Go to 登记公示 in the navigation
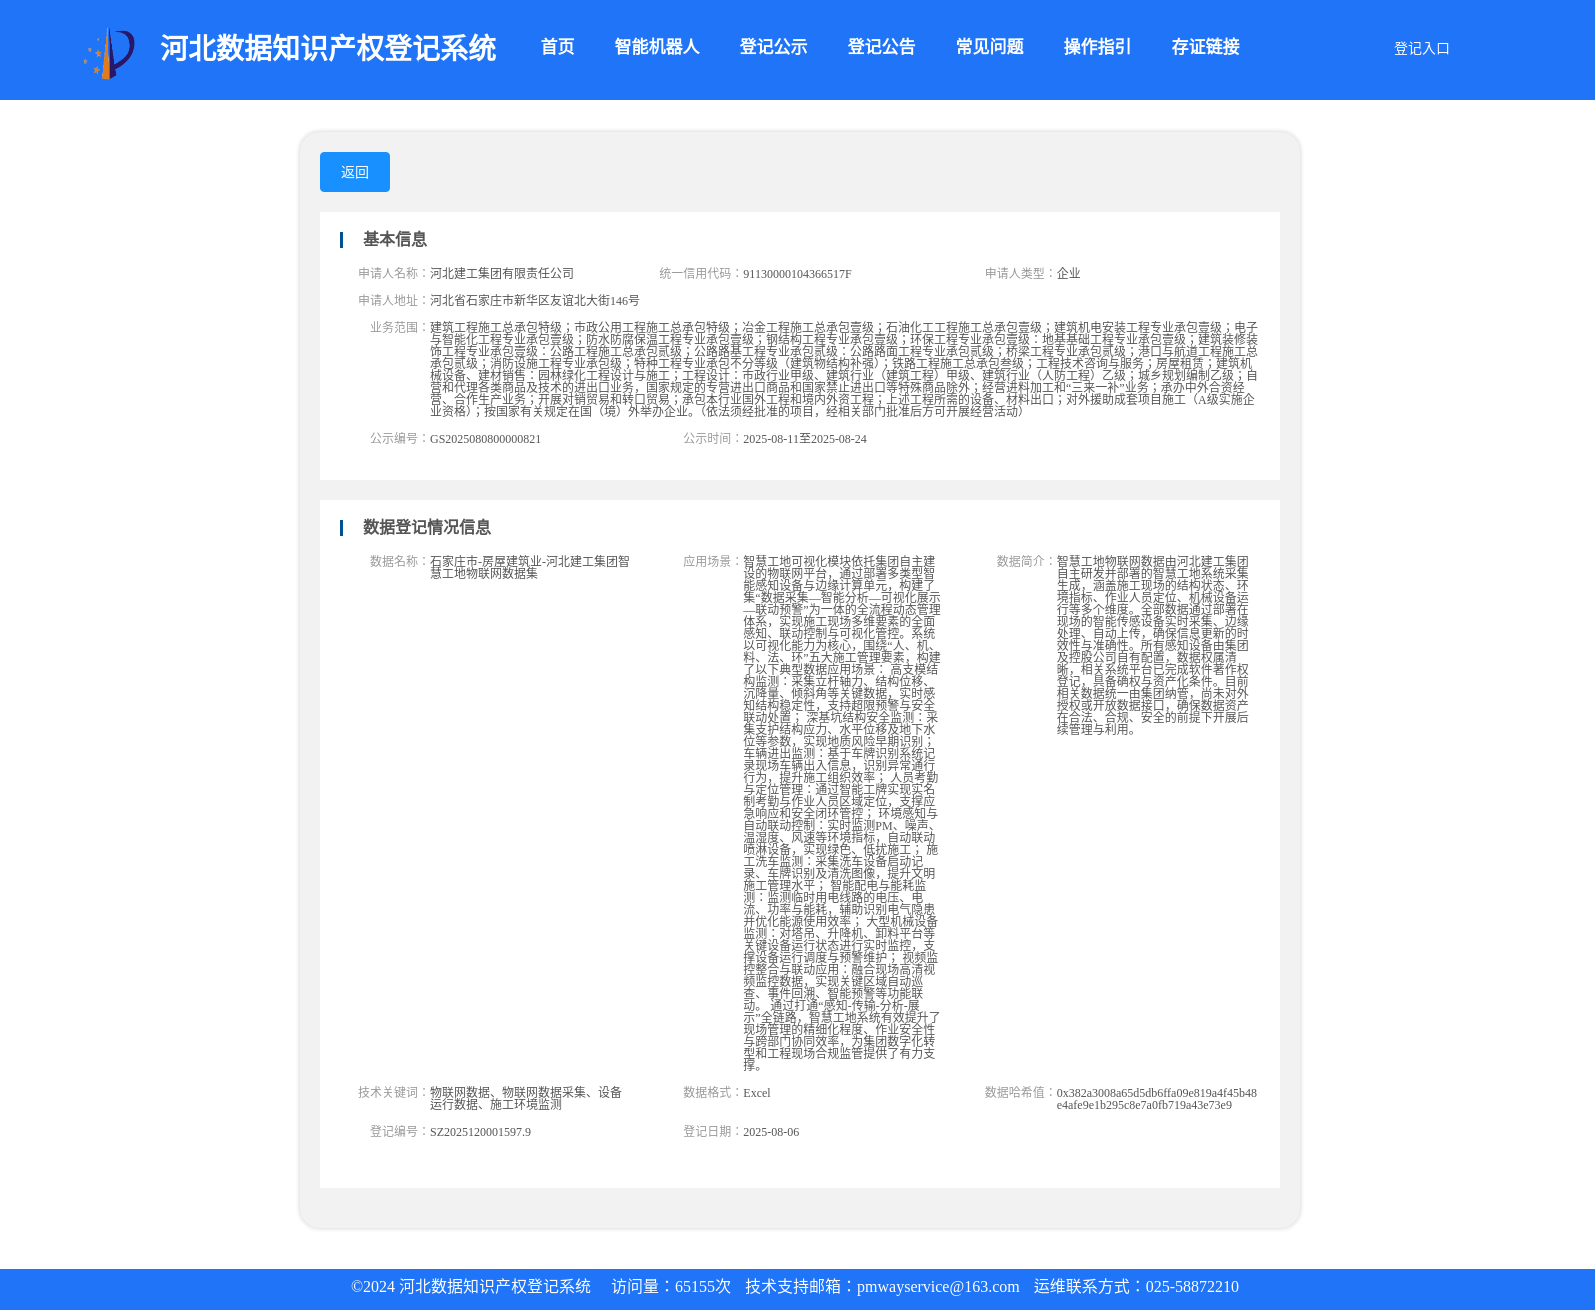Viewport: 1595px width, 1310px height. pyautogui.click(x=773, y=47)
